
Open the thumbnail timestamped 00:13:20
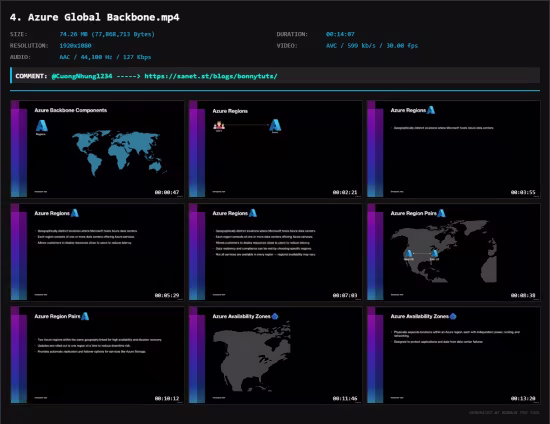(454, 355)
